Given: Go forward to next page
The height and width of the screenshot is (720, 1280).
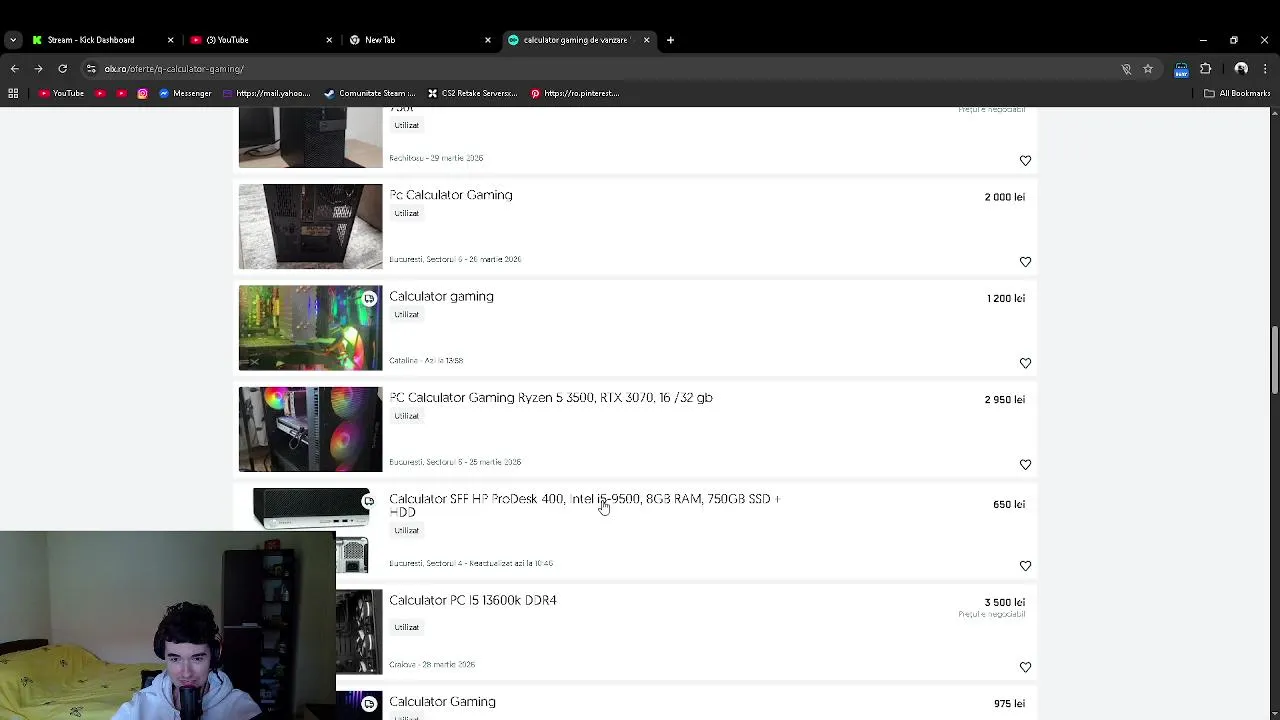Looking at the screenshot, I should click(x=38, y=69).
